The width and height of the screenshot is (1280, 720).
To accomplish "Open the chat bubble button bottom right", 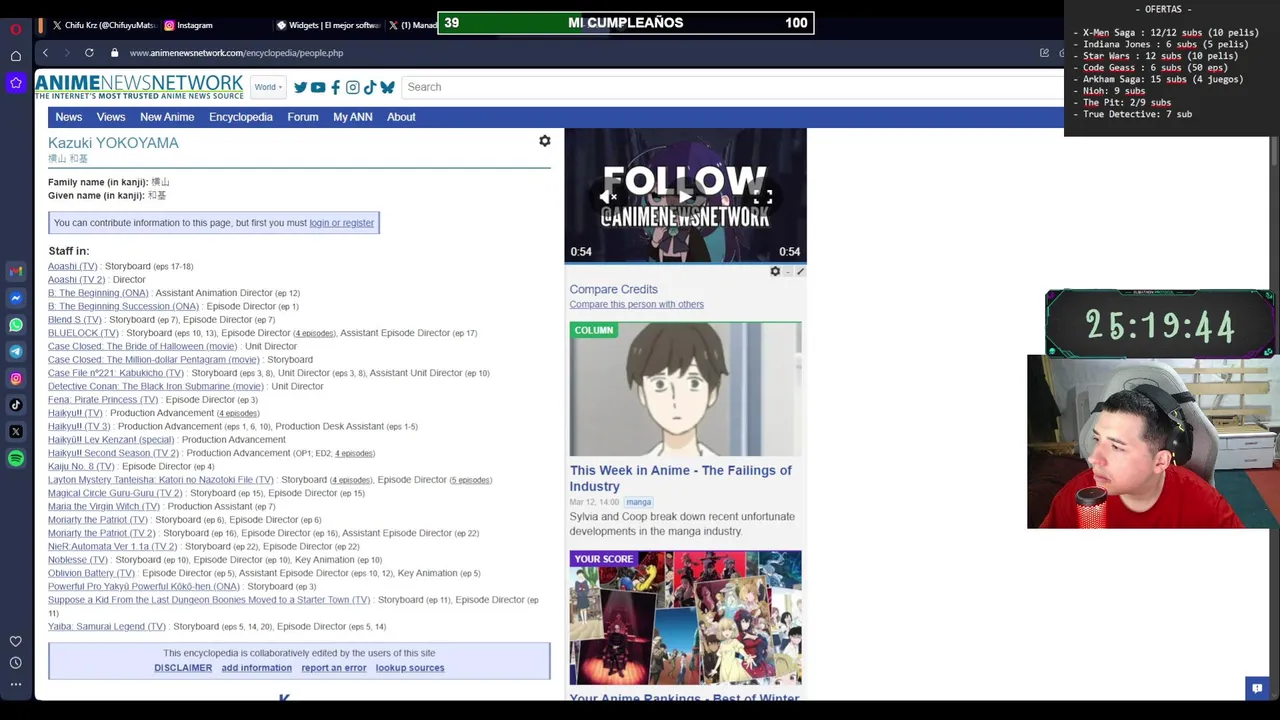I will (1257, 687).
